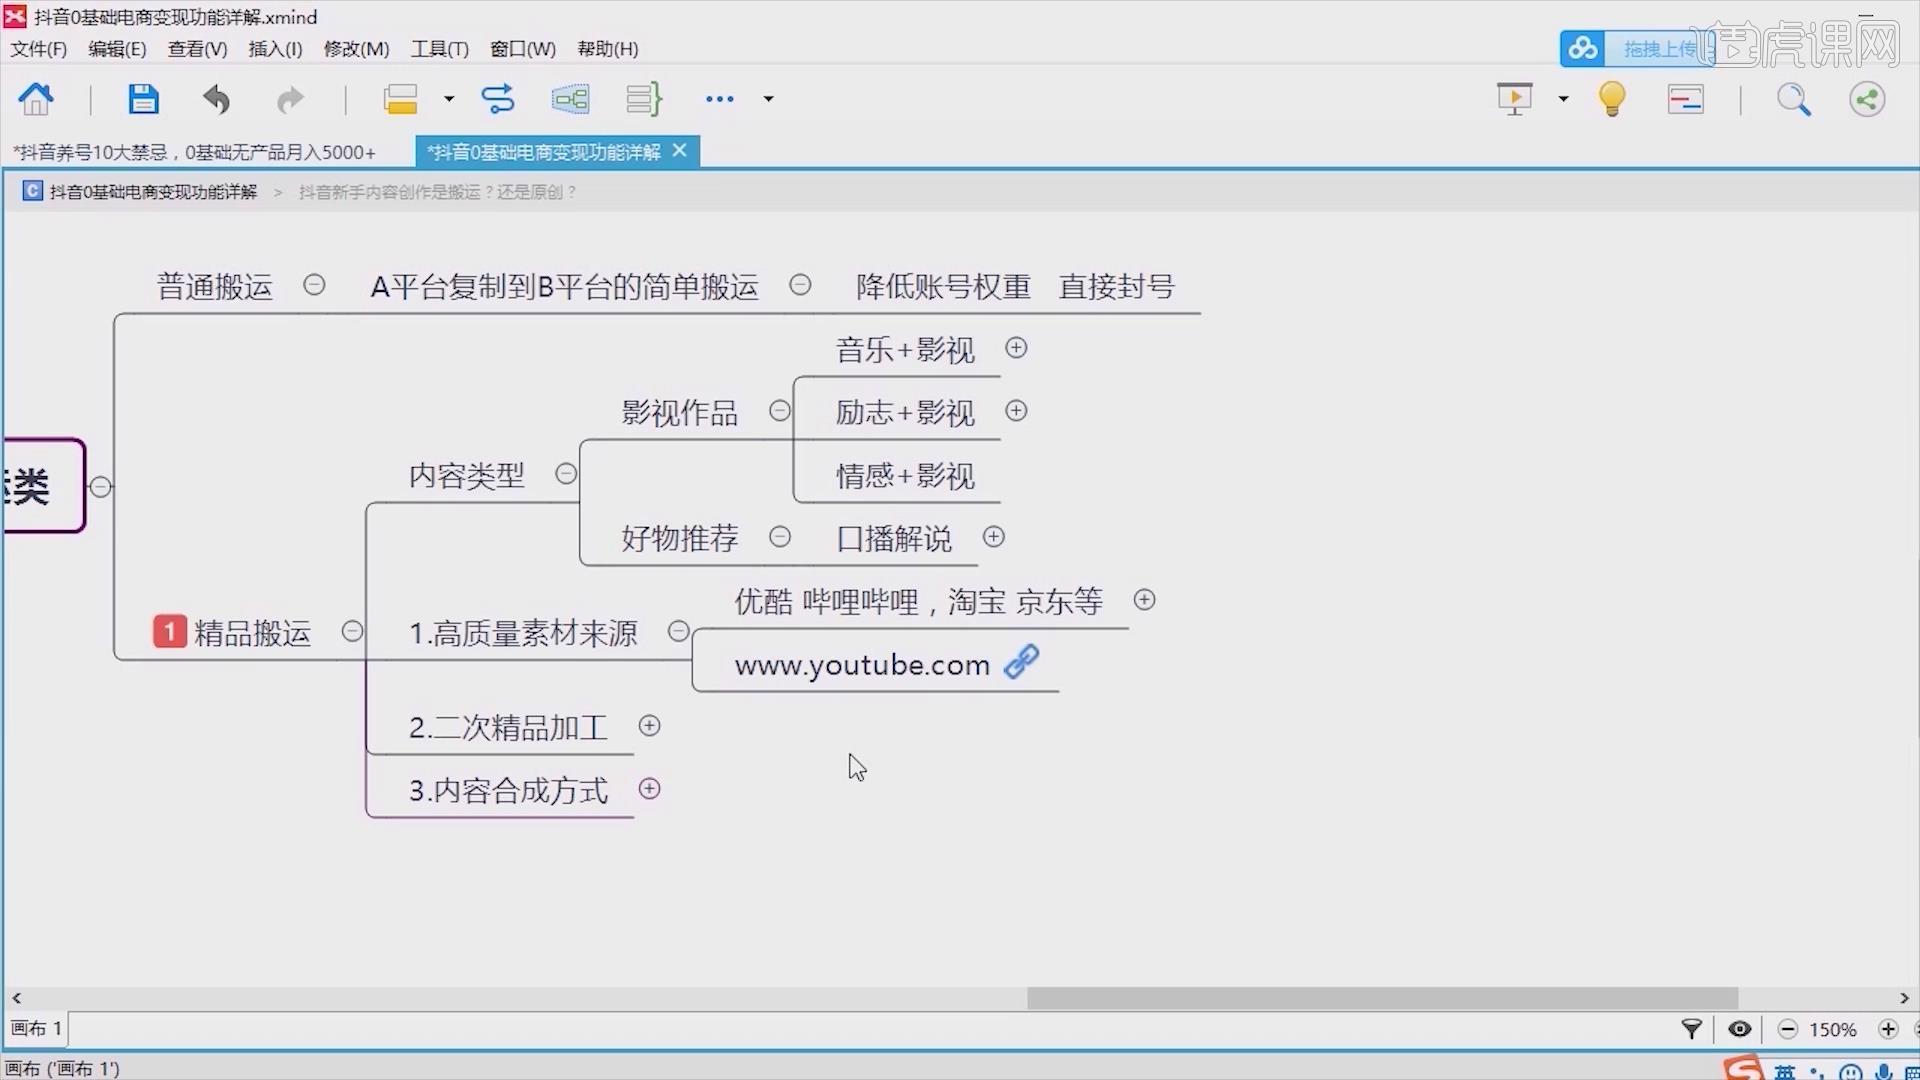
Task: Start presentation mode icon
Action: tap(1514, 99)
